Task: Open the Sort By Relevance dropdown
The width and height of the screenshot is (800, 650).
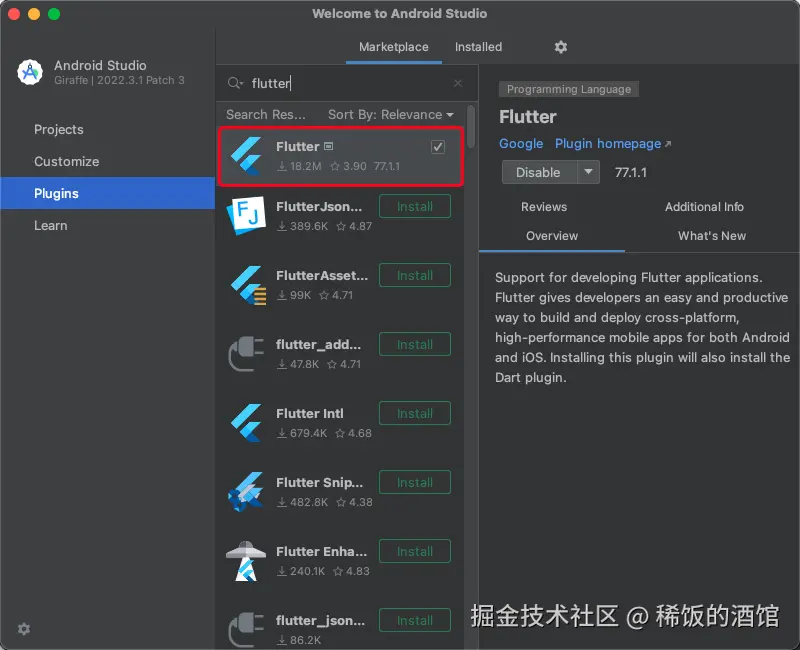Action: click(390, 115)
